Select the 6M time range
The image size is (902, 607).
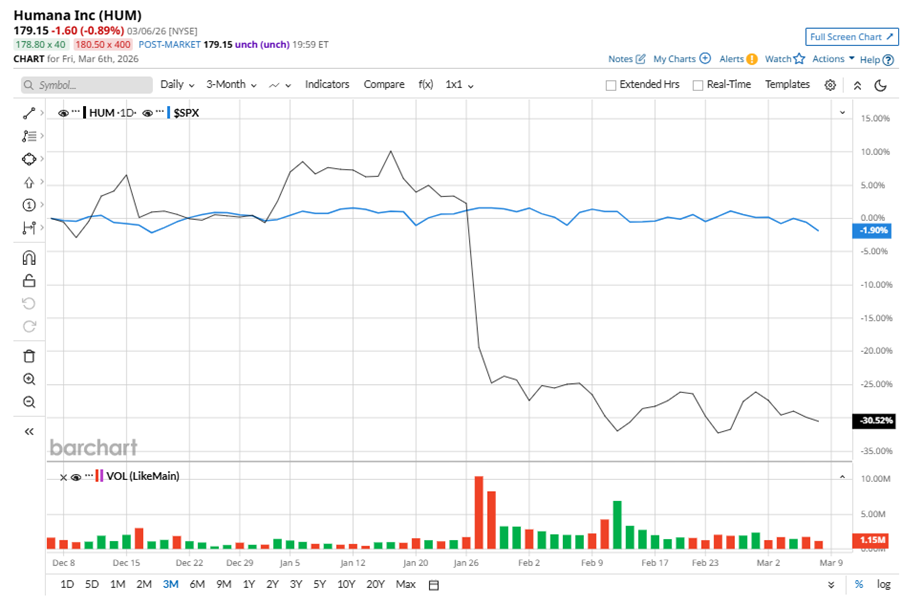pos(197,584)
